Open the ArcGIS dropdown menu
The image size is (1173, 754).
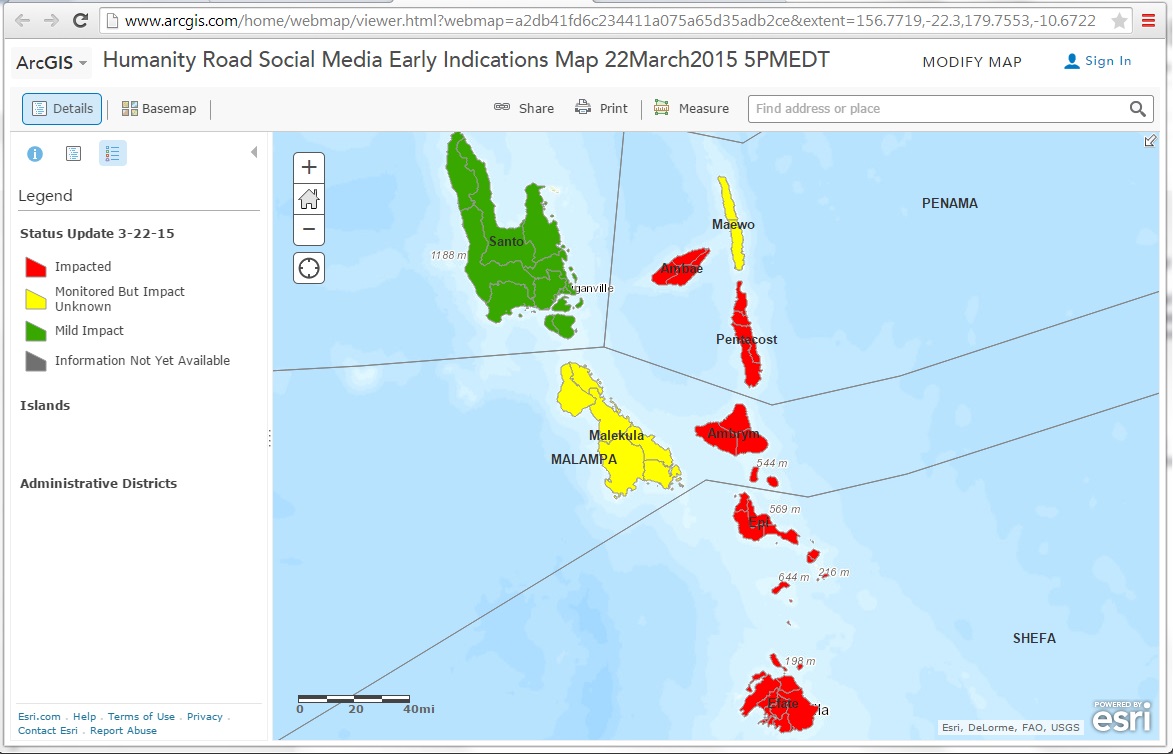coord(52,63)
